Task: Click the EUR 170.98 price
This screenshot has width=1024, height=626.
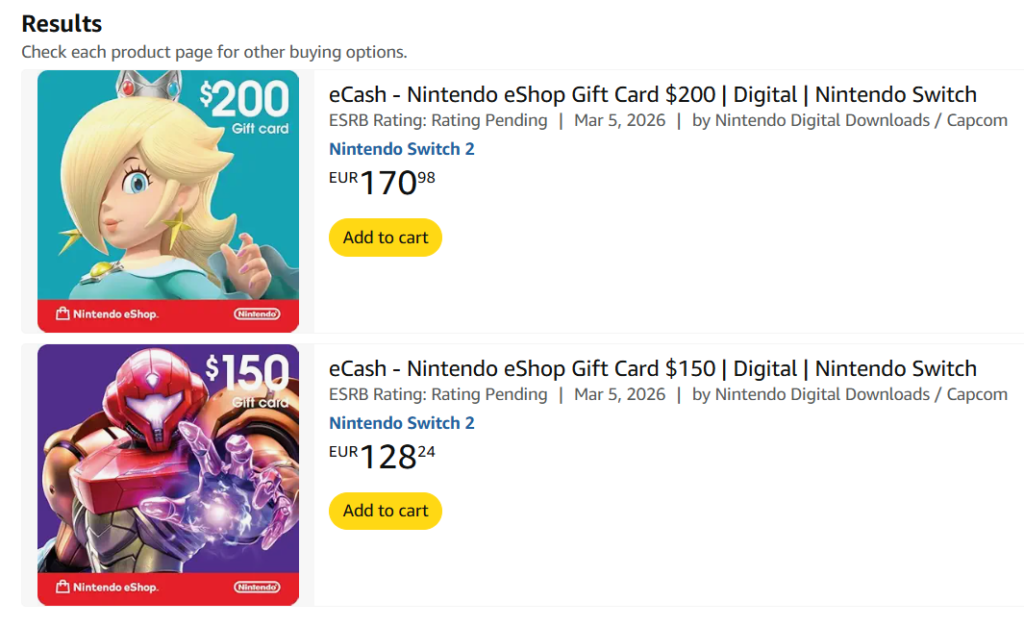Action: [383, 182]
